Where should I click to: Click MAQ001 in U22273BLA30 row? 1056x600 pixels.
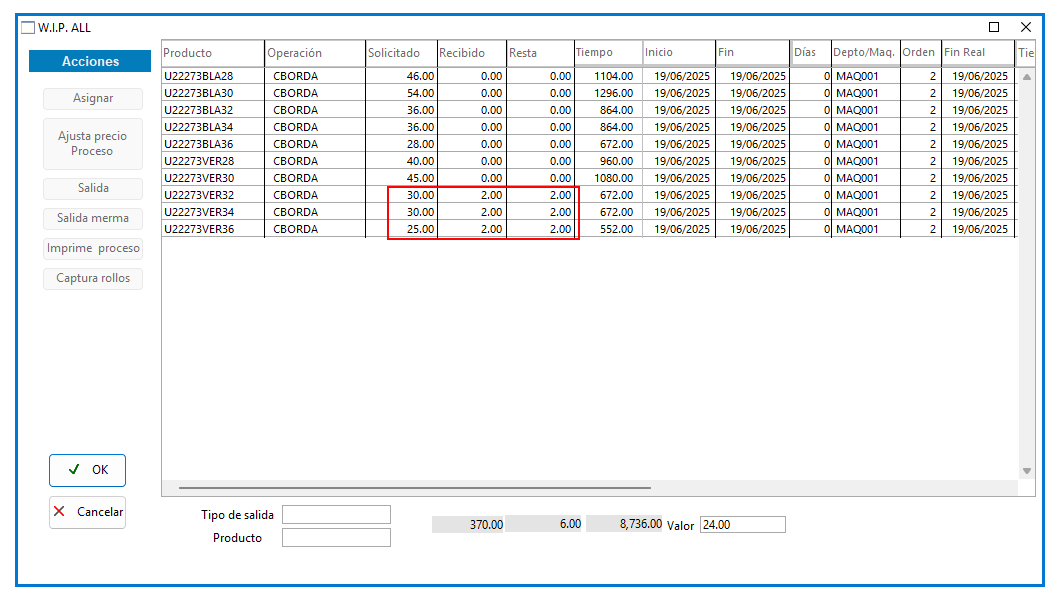(x=857, y=93)
